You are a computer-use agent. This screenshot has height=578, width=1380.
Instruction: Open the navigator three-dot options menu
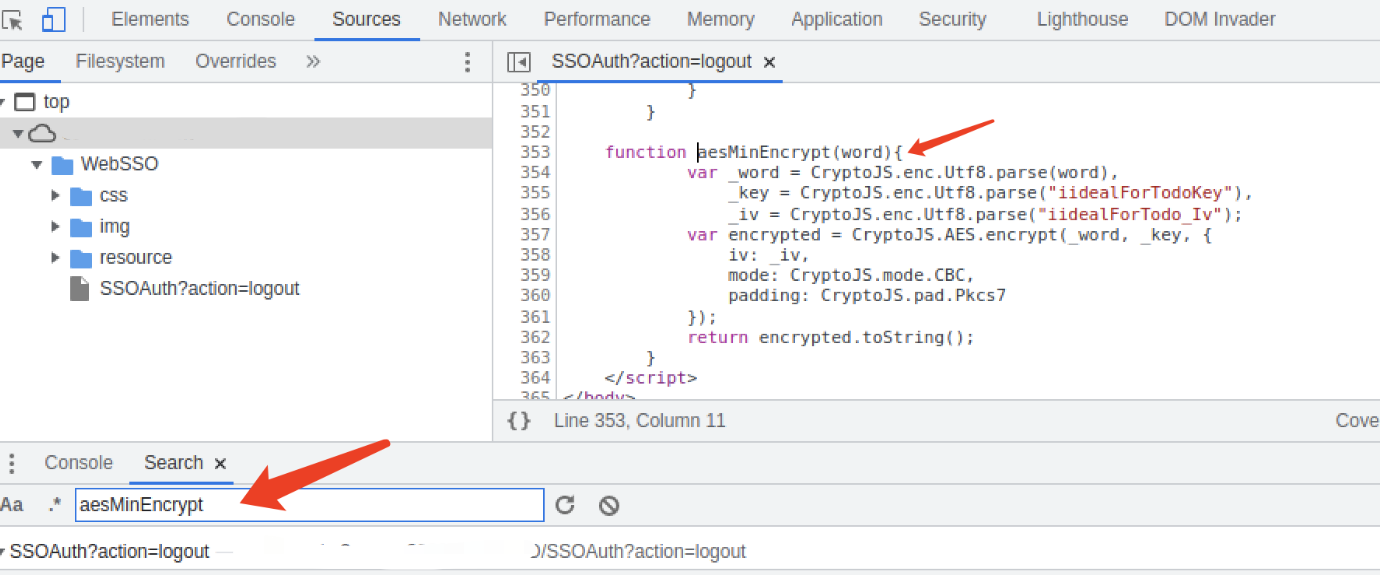click(x=467, y=62)
